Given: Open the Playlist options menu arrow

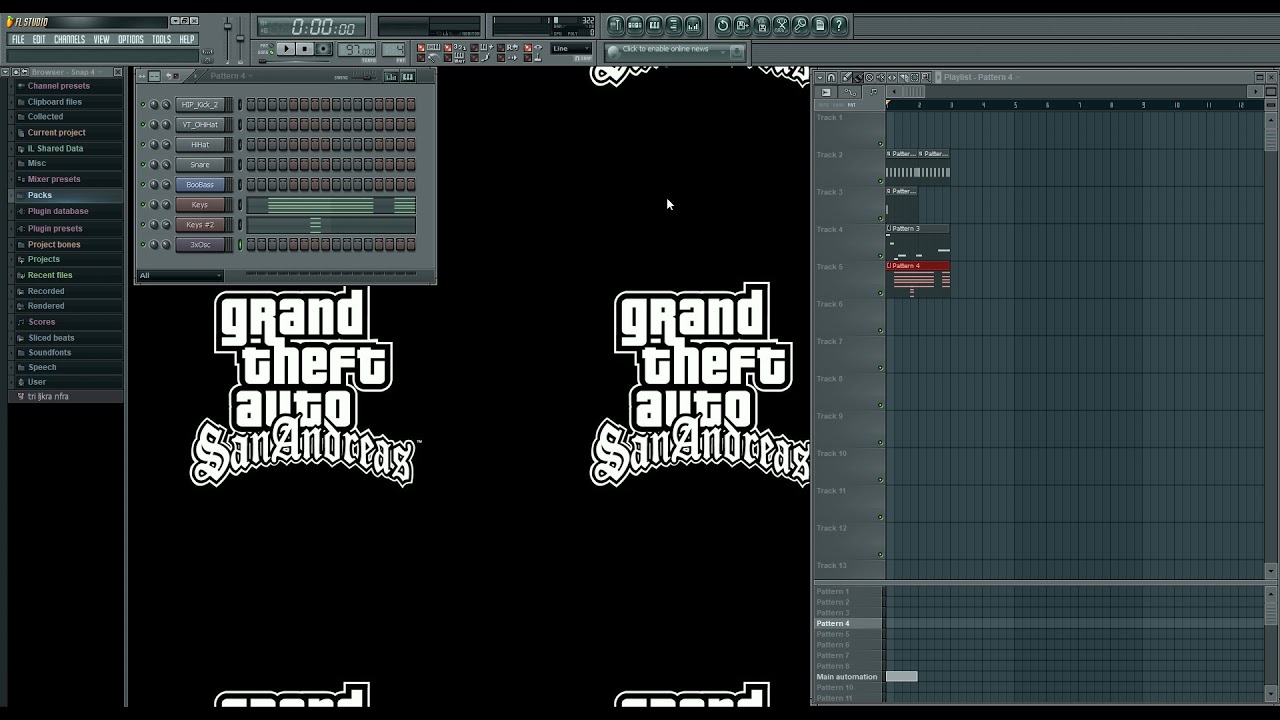Looking at the screenshot, I should [820, 77].
